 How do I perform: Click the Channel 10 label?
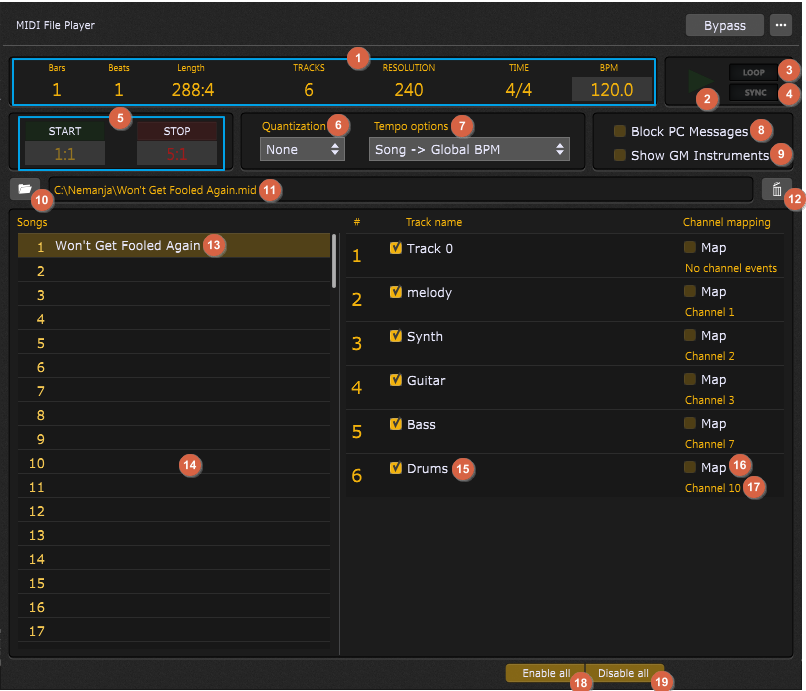[x=712, y=488]
